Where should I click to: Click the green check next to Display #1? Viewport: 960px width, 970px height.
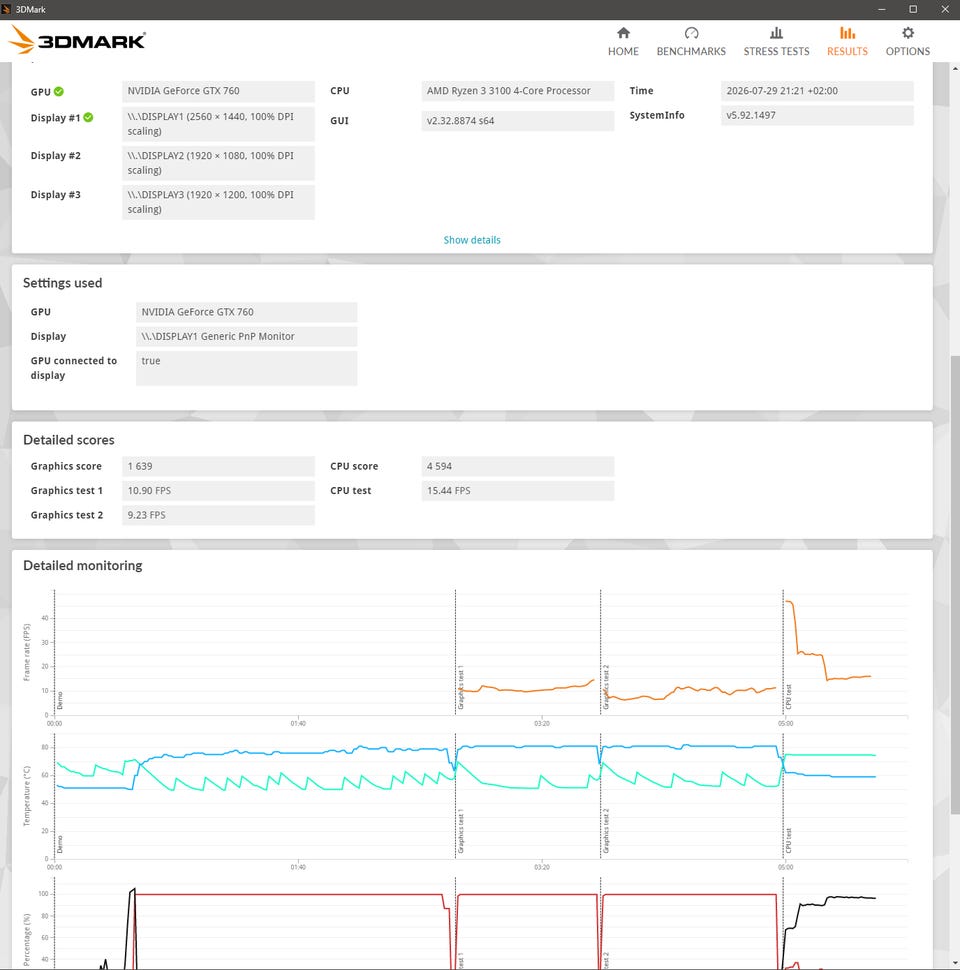point(88,118)
